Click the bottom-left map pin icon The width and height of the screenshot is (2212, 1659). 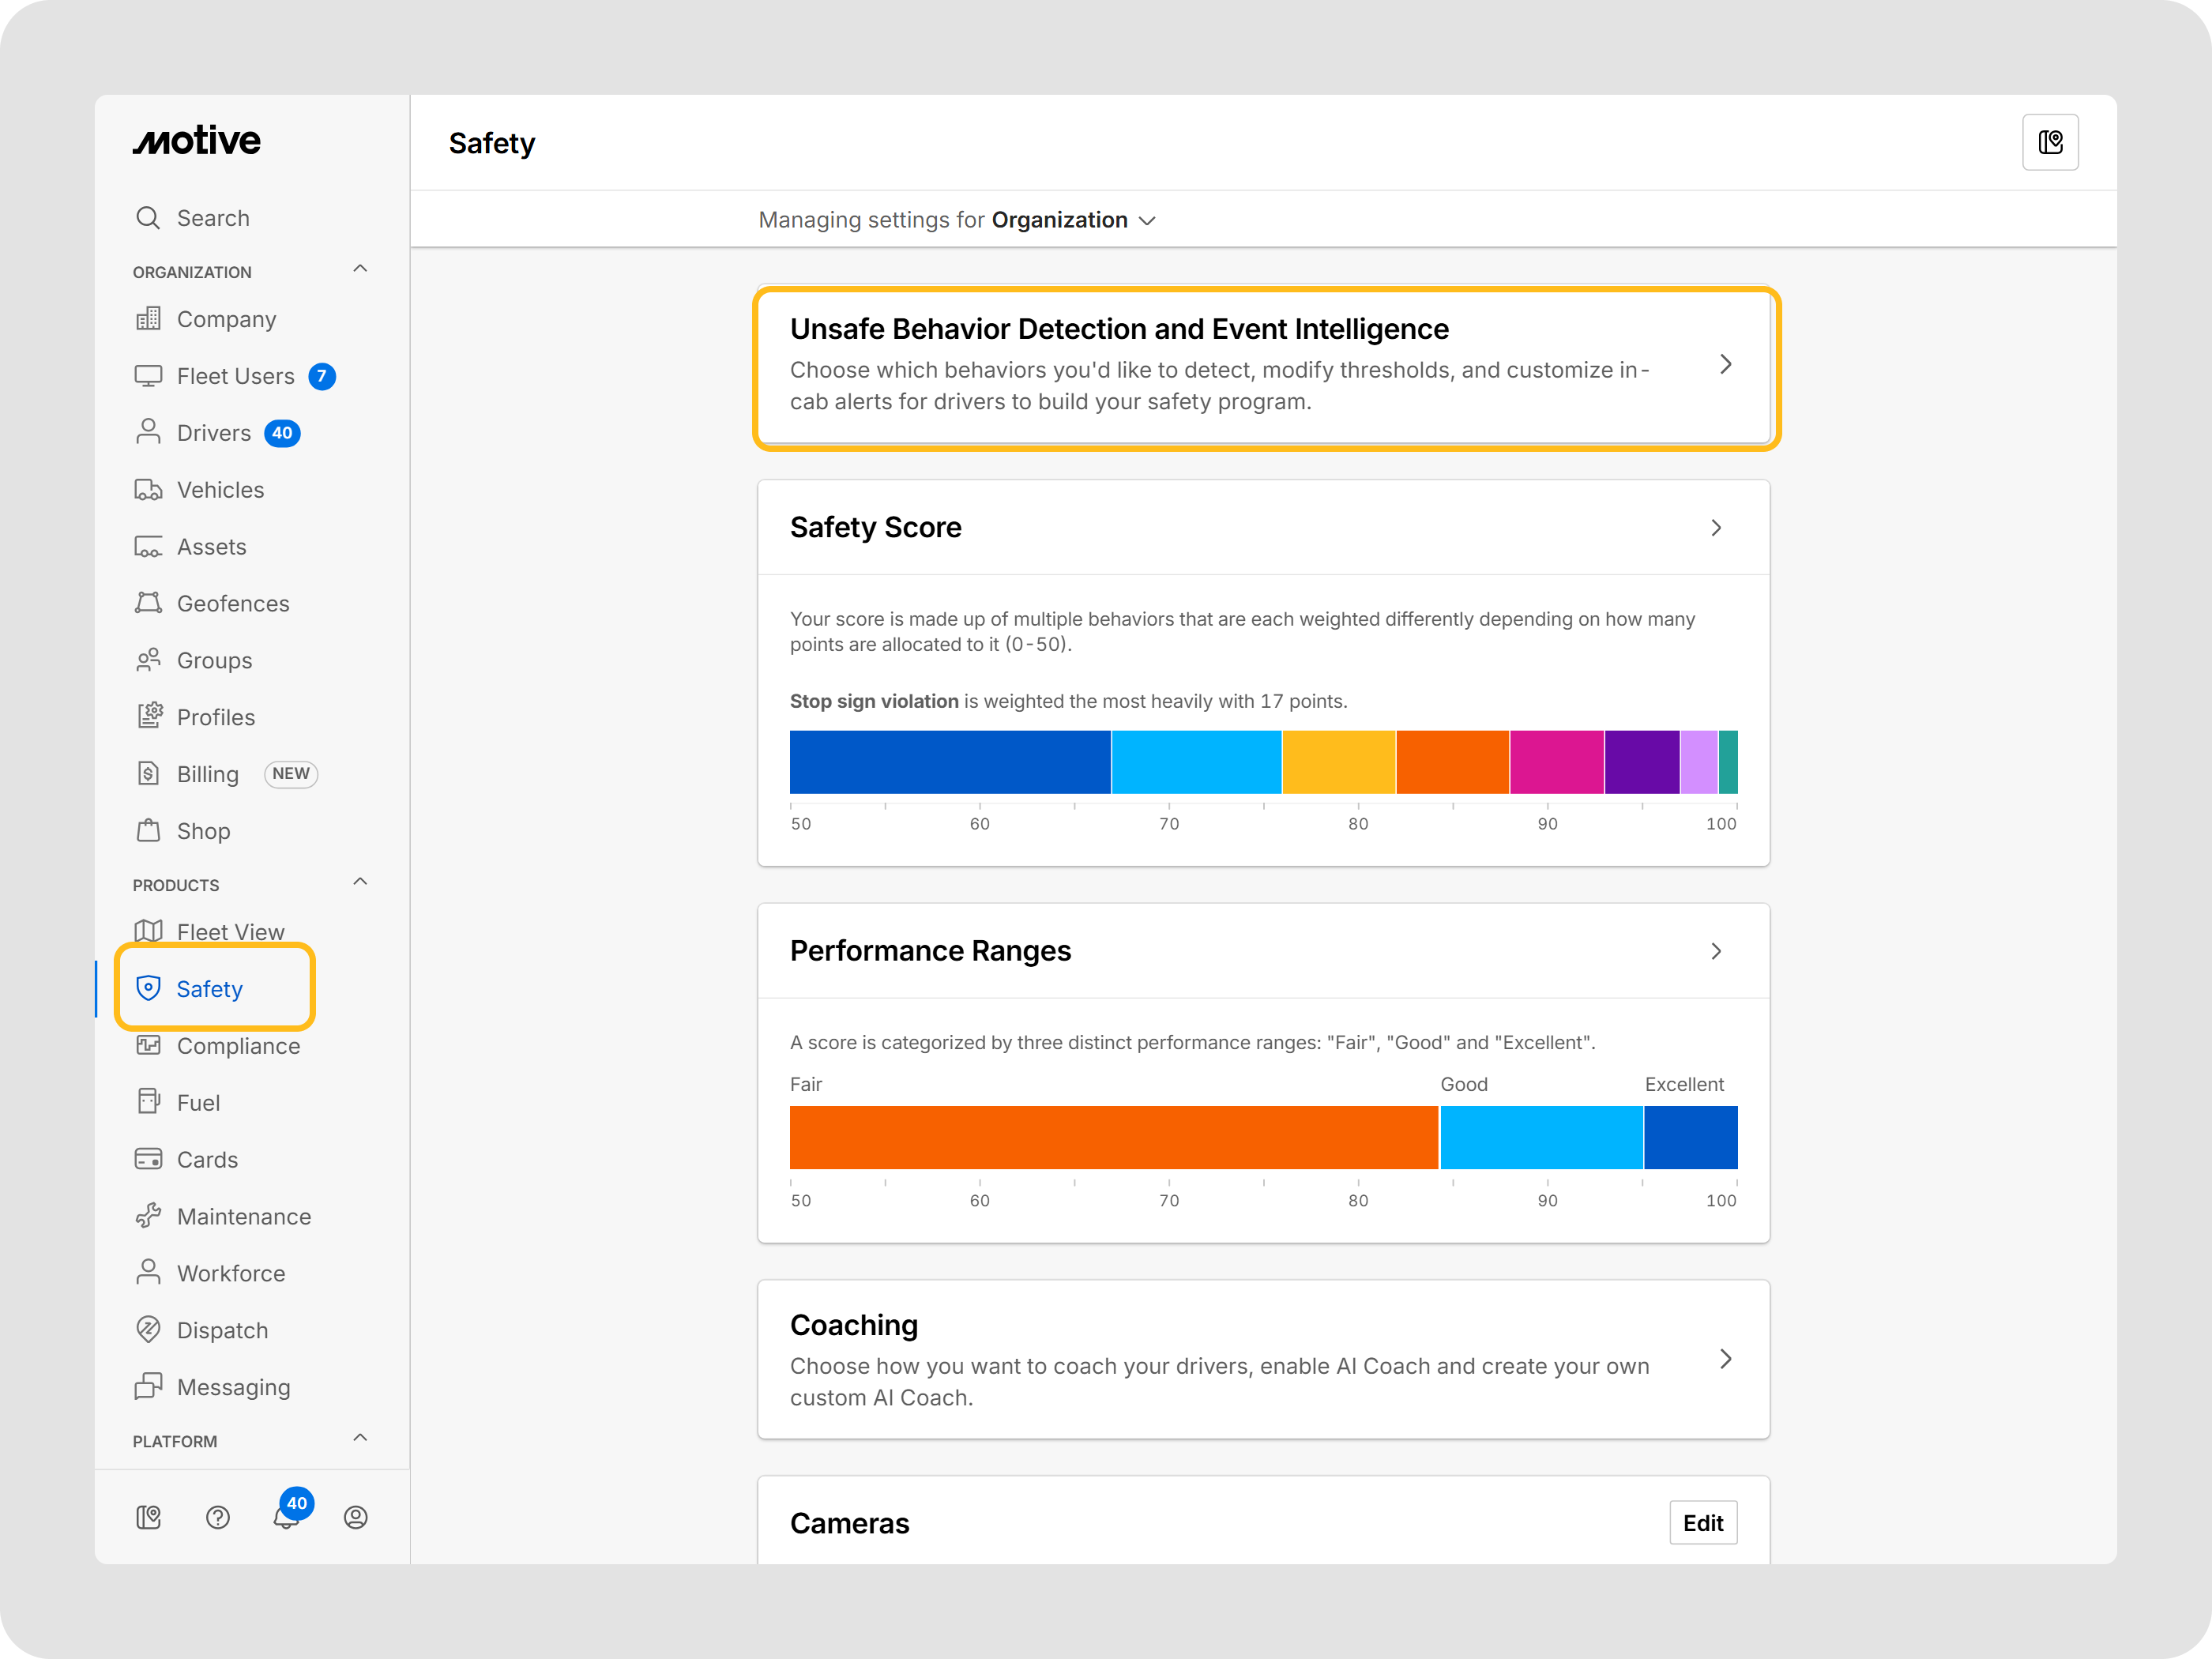pyautogui.click(x=148, y=1517)
